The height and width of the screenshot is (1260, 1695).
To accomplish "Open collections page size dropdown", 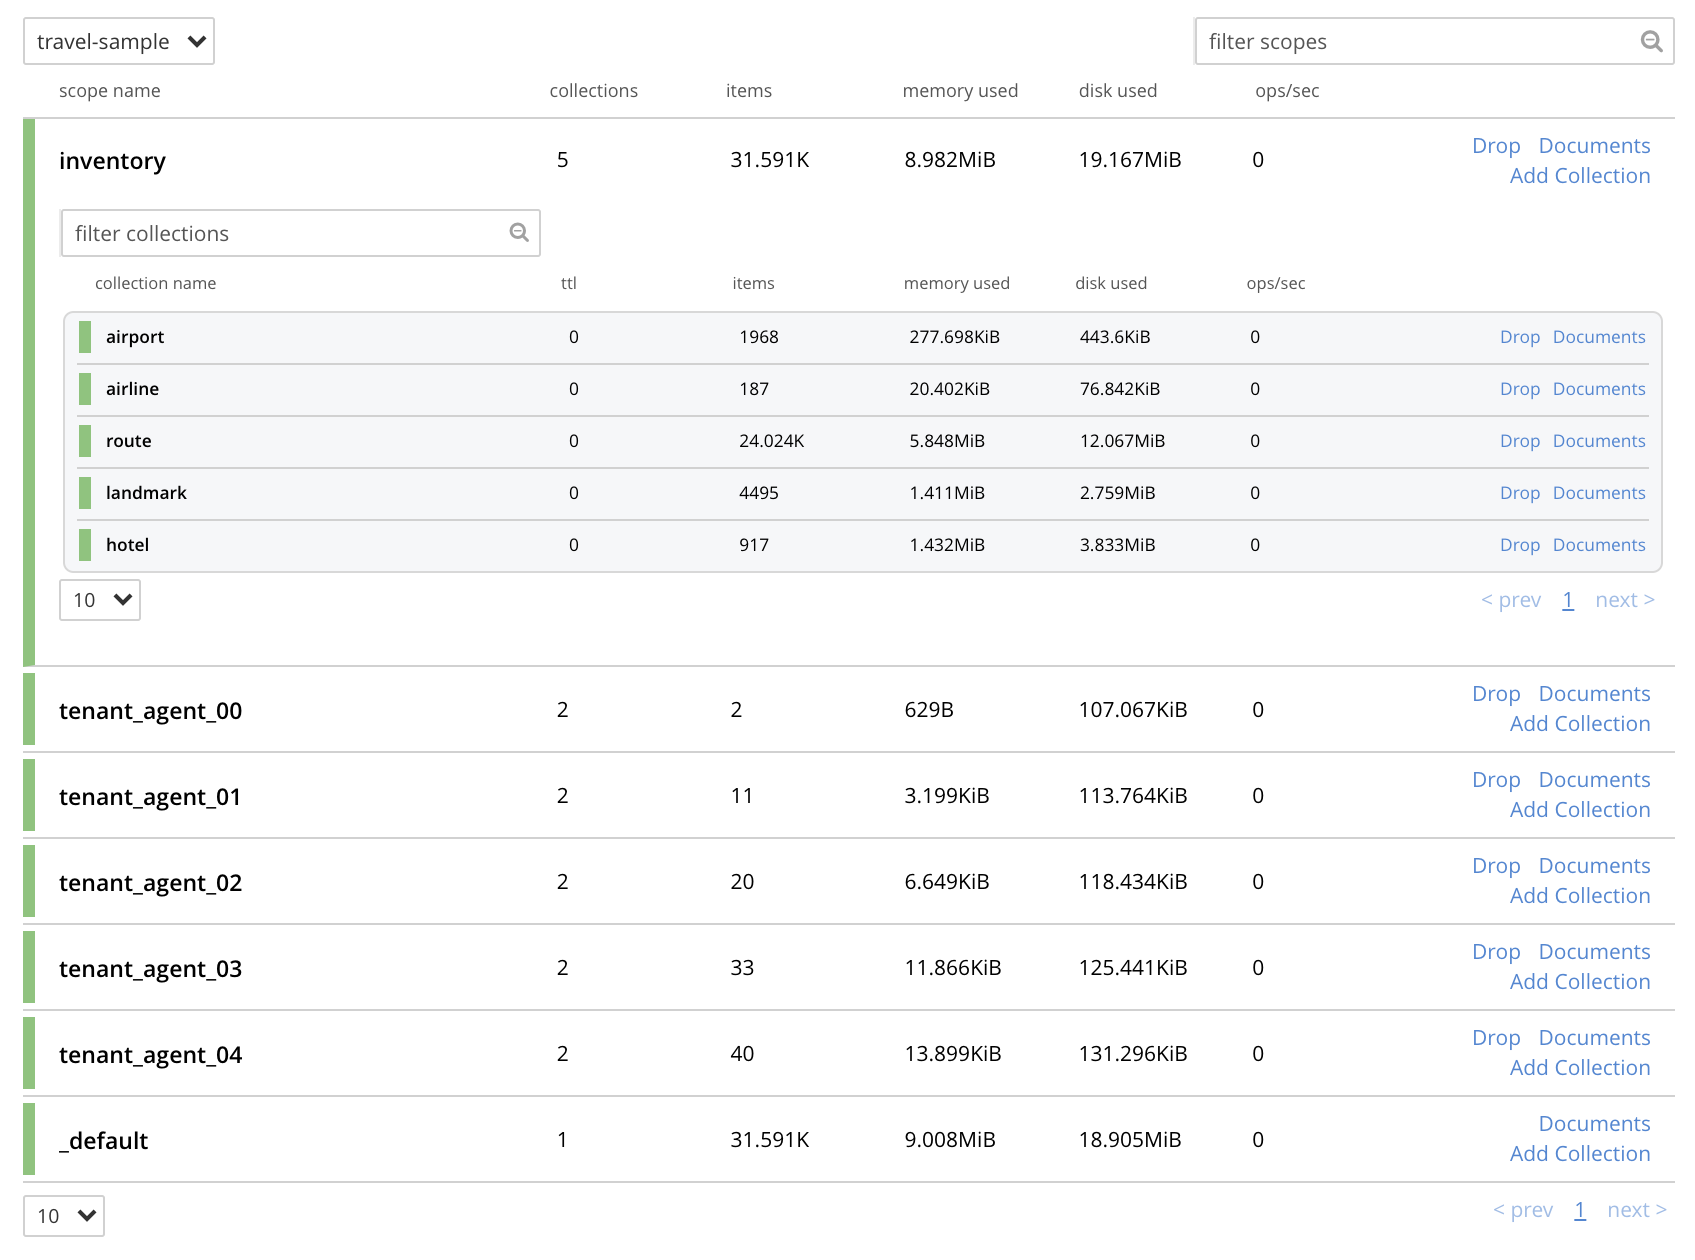I will (100, 600).
